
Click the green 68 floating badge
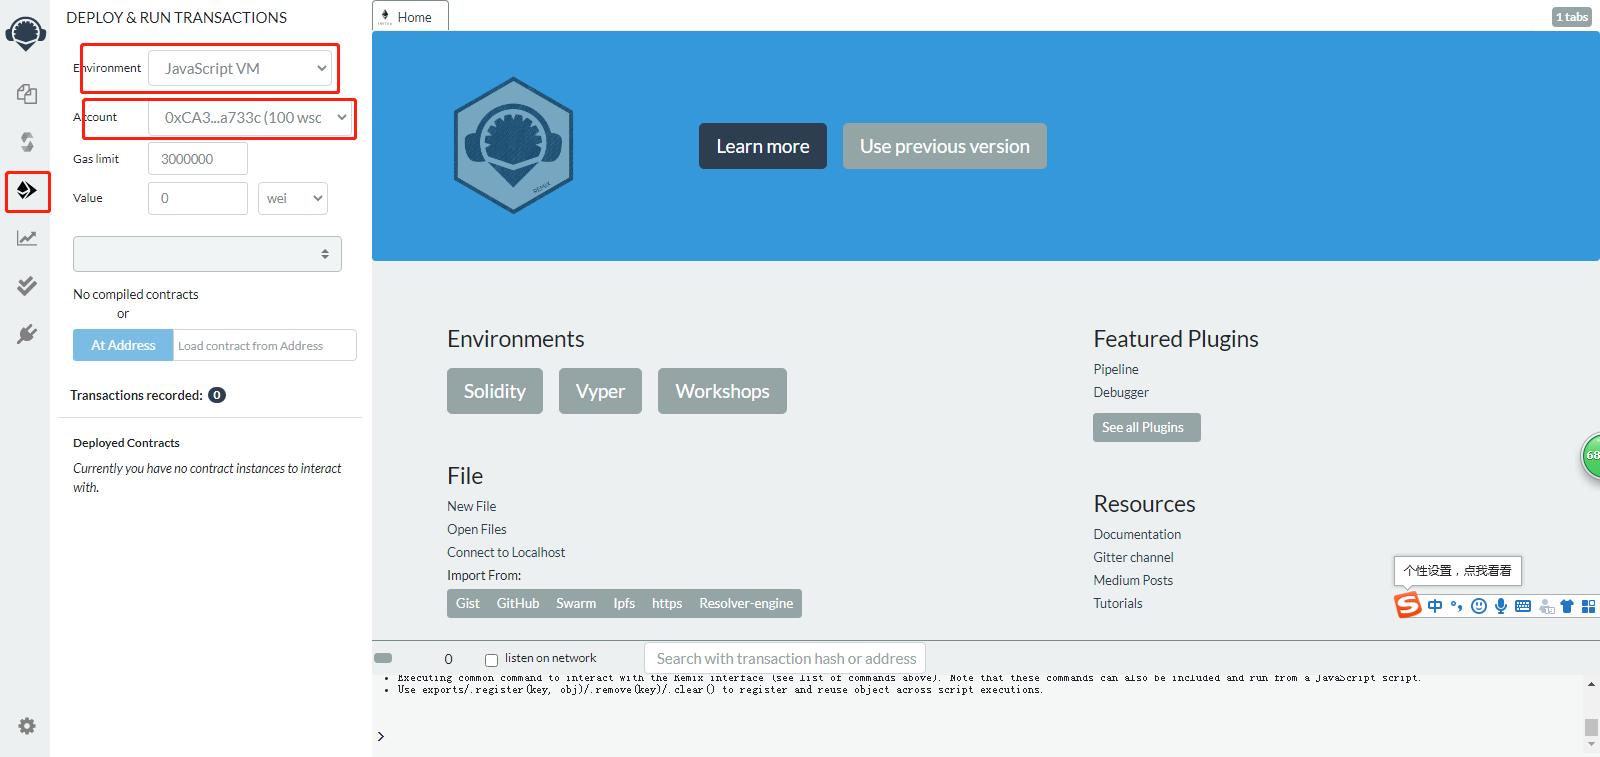pyautogui.click(x=1590, y=455)
